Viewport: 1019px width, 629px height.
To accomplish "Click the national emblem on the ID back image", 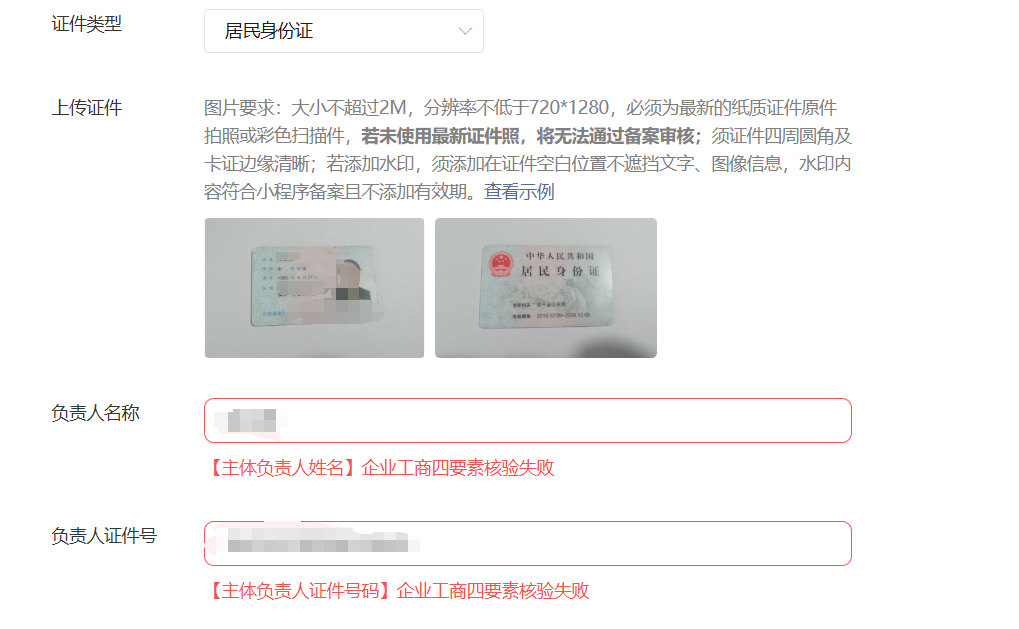I will [x=501, y=264].
